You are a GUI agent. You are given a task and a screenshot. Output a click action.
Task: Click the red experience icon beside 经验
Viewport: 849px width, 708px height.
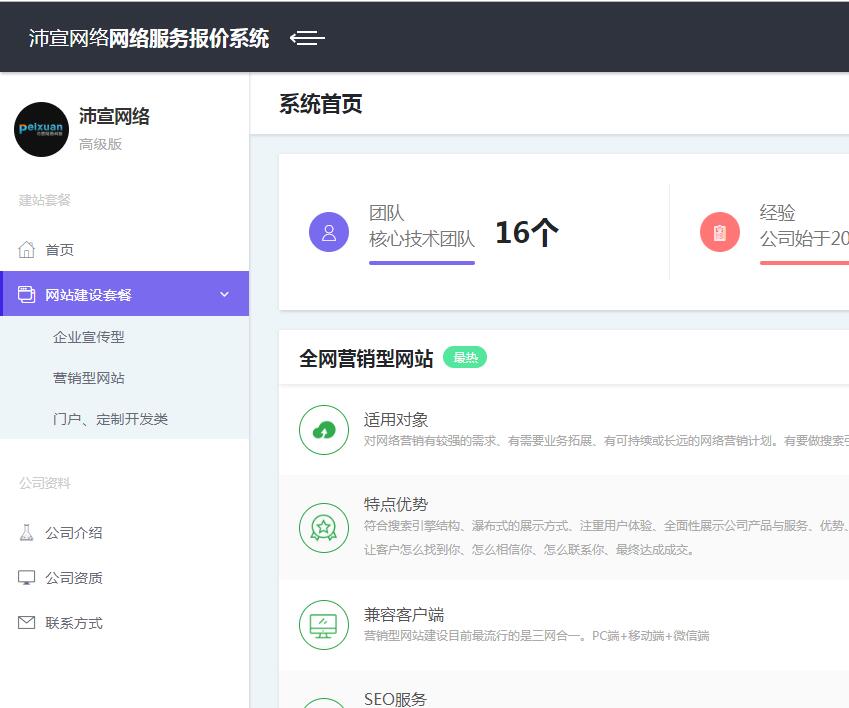point(720,231)
